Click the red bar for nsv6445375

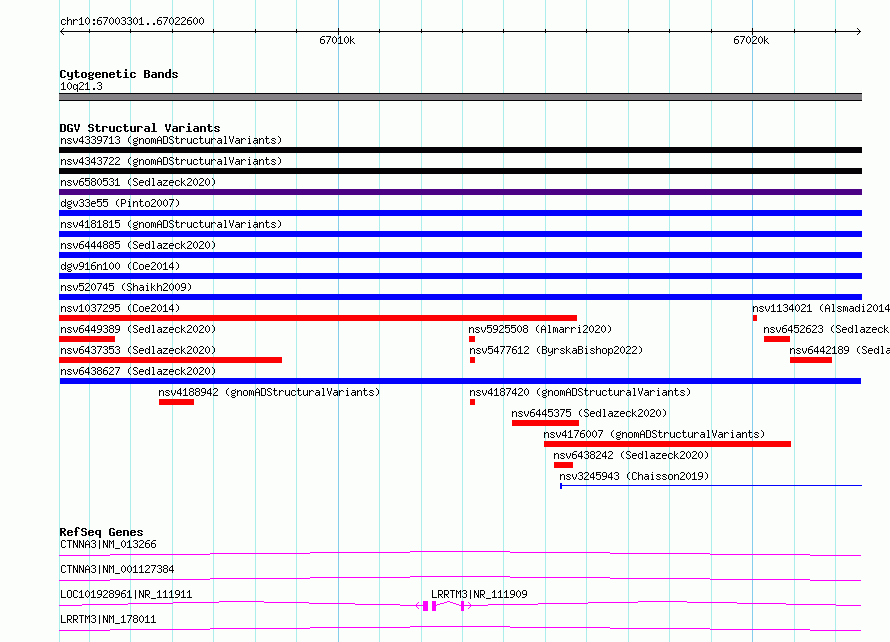tap(545, 423)
